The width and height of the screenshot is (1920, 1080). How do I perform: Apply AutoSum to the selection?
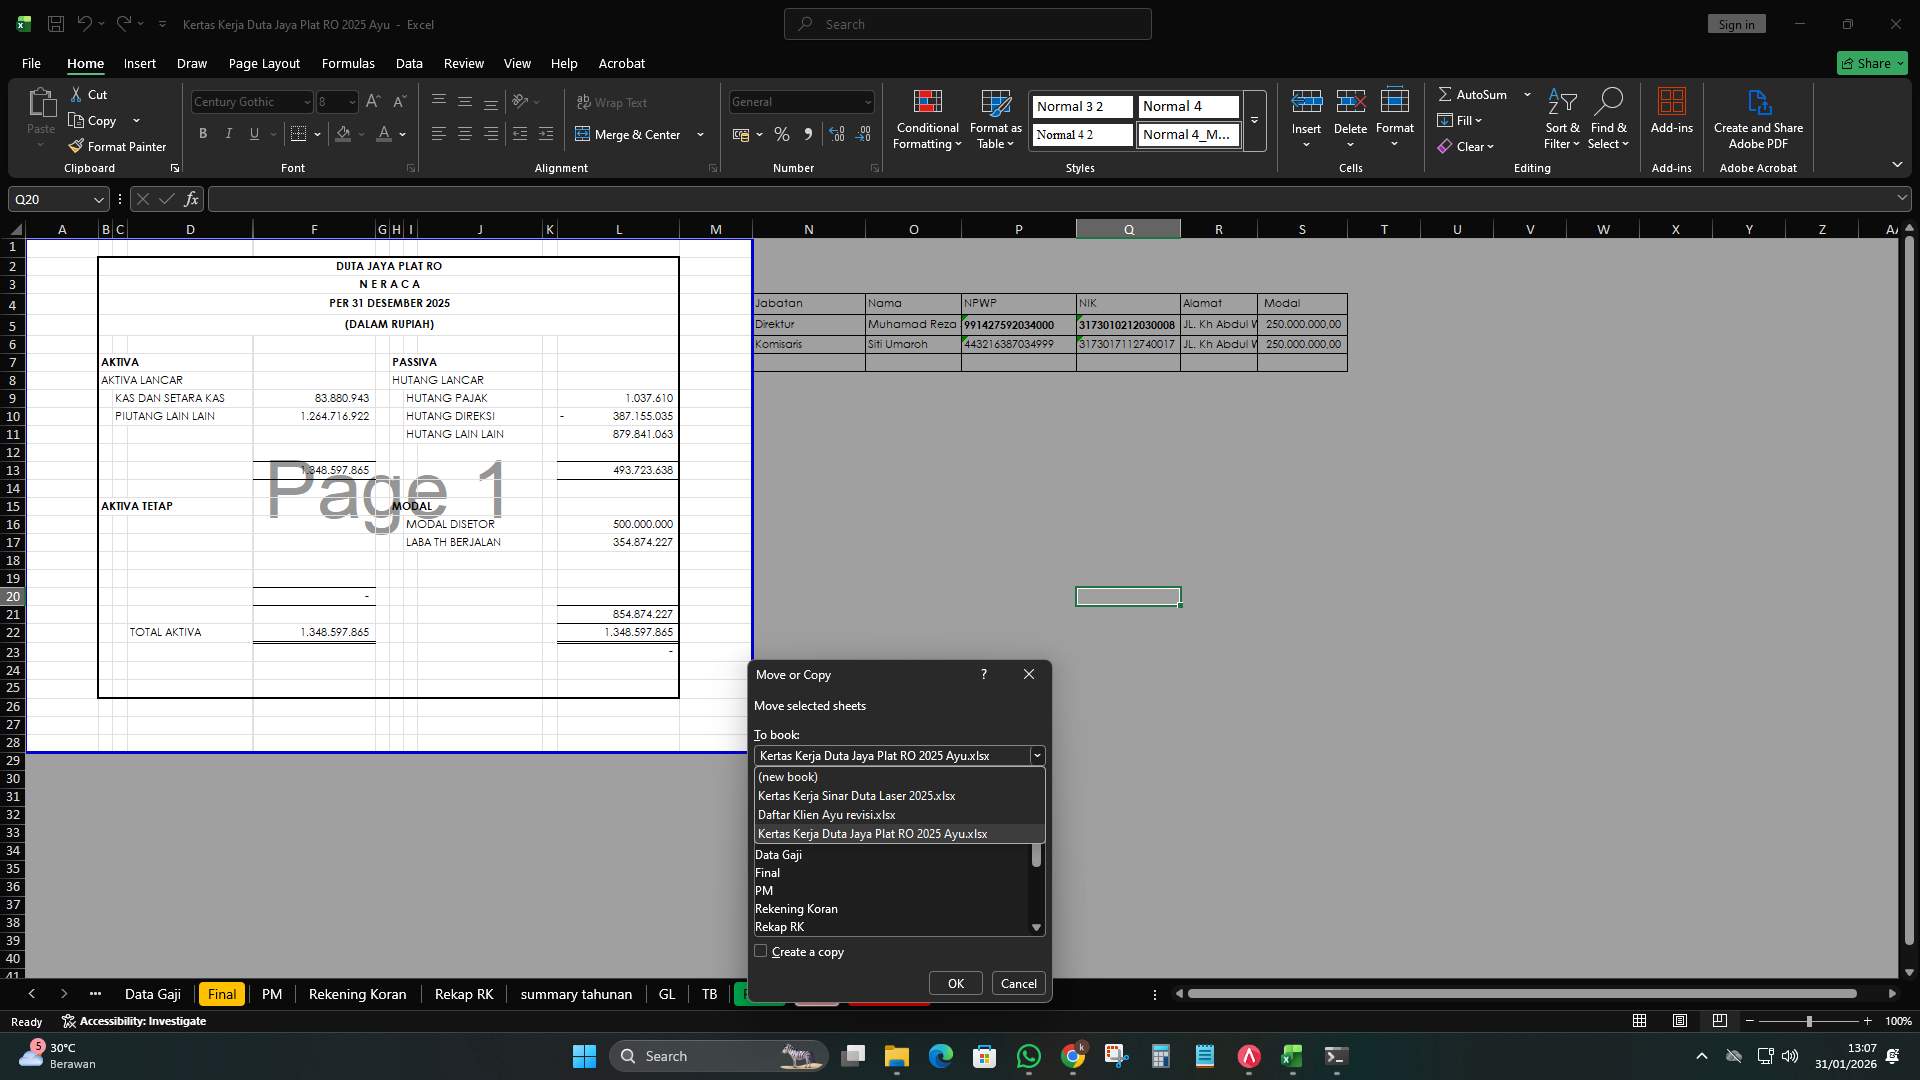[1477, 94]
